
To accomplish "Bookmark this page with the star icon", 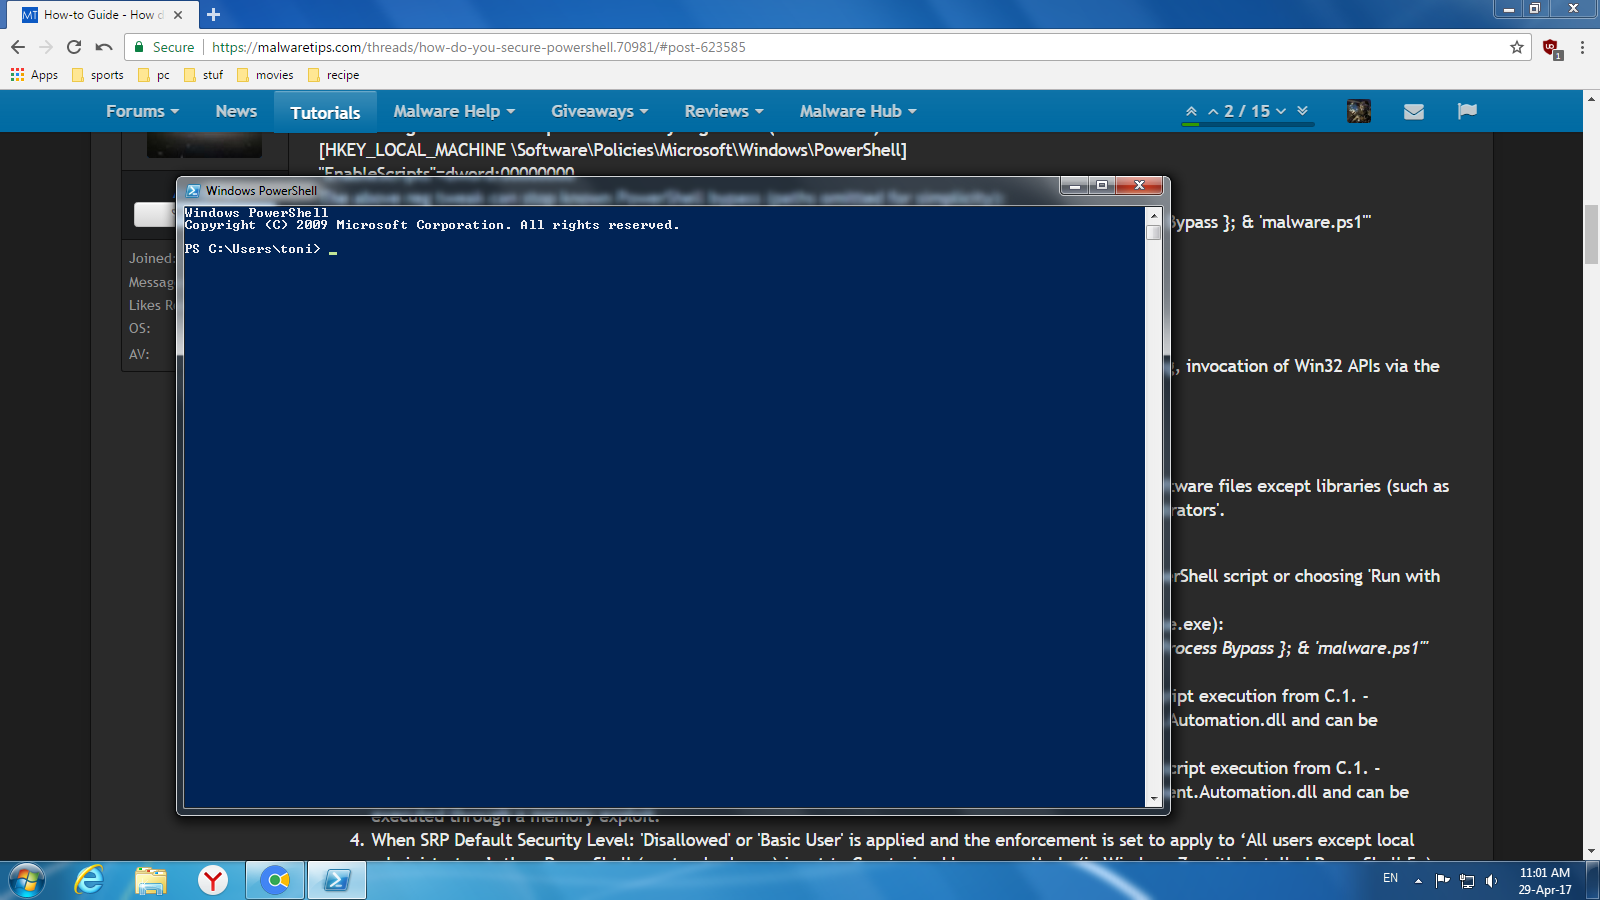I will [1517, 47].
